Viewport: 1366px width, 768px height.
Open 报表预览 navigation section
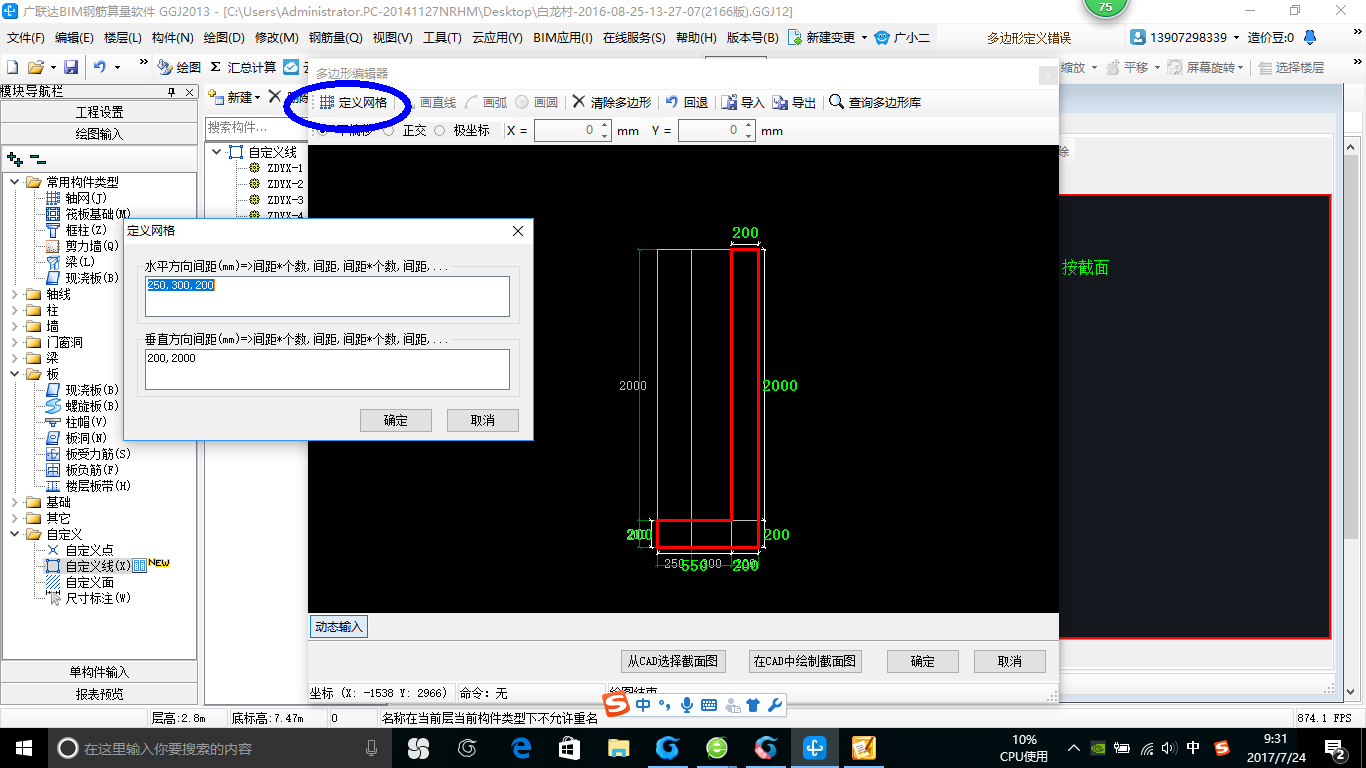[100, 693]
